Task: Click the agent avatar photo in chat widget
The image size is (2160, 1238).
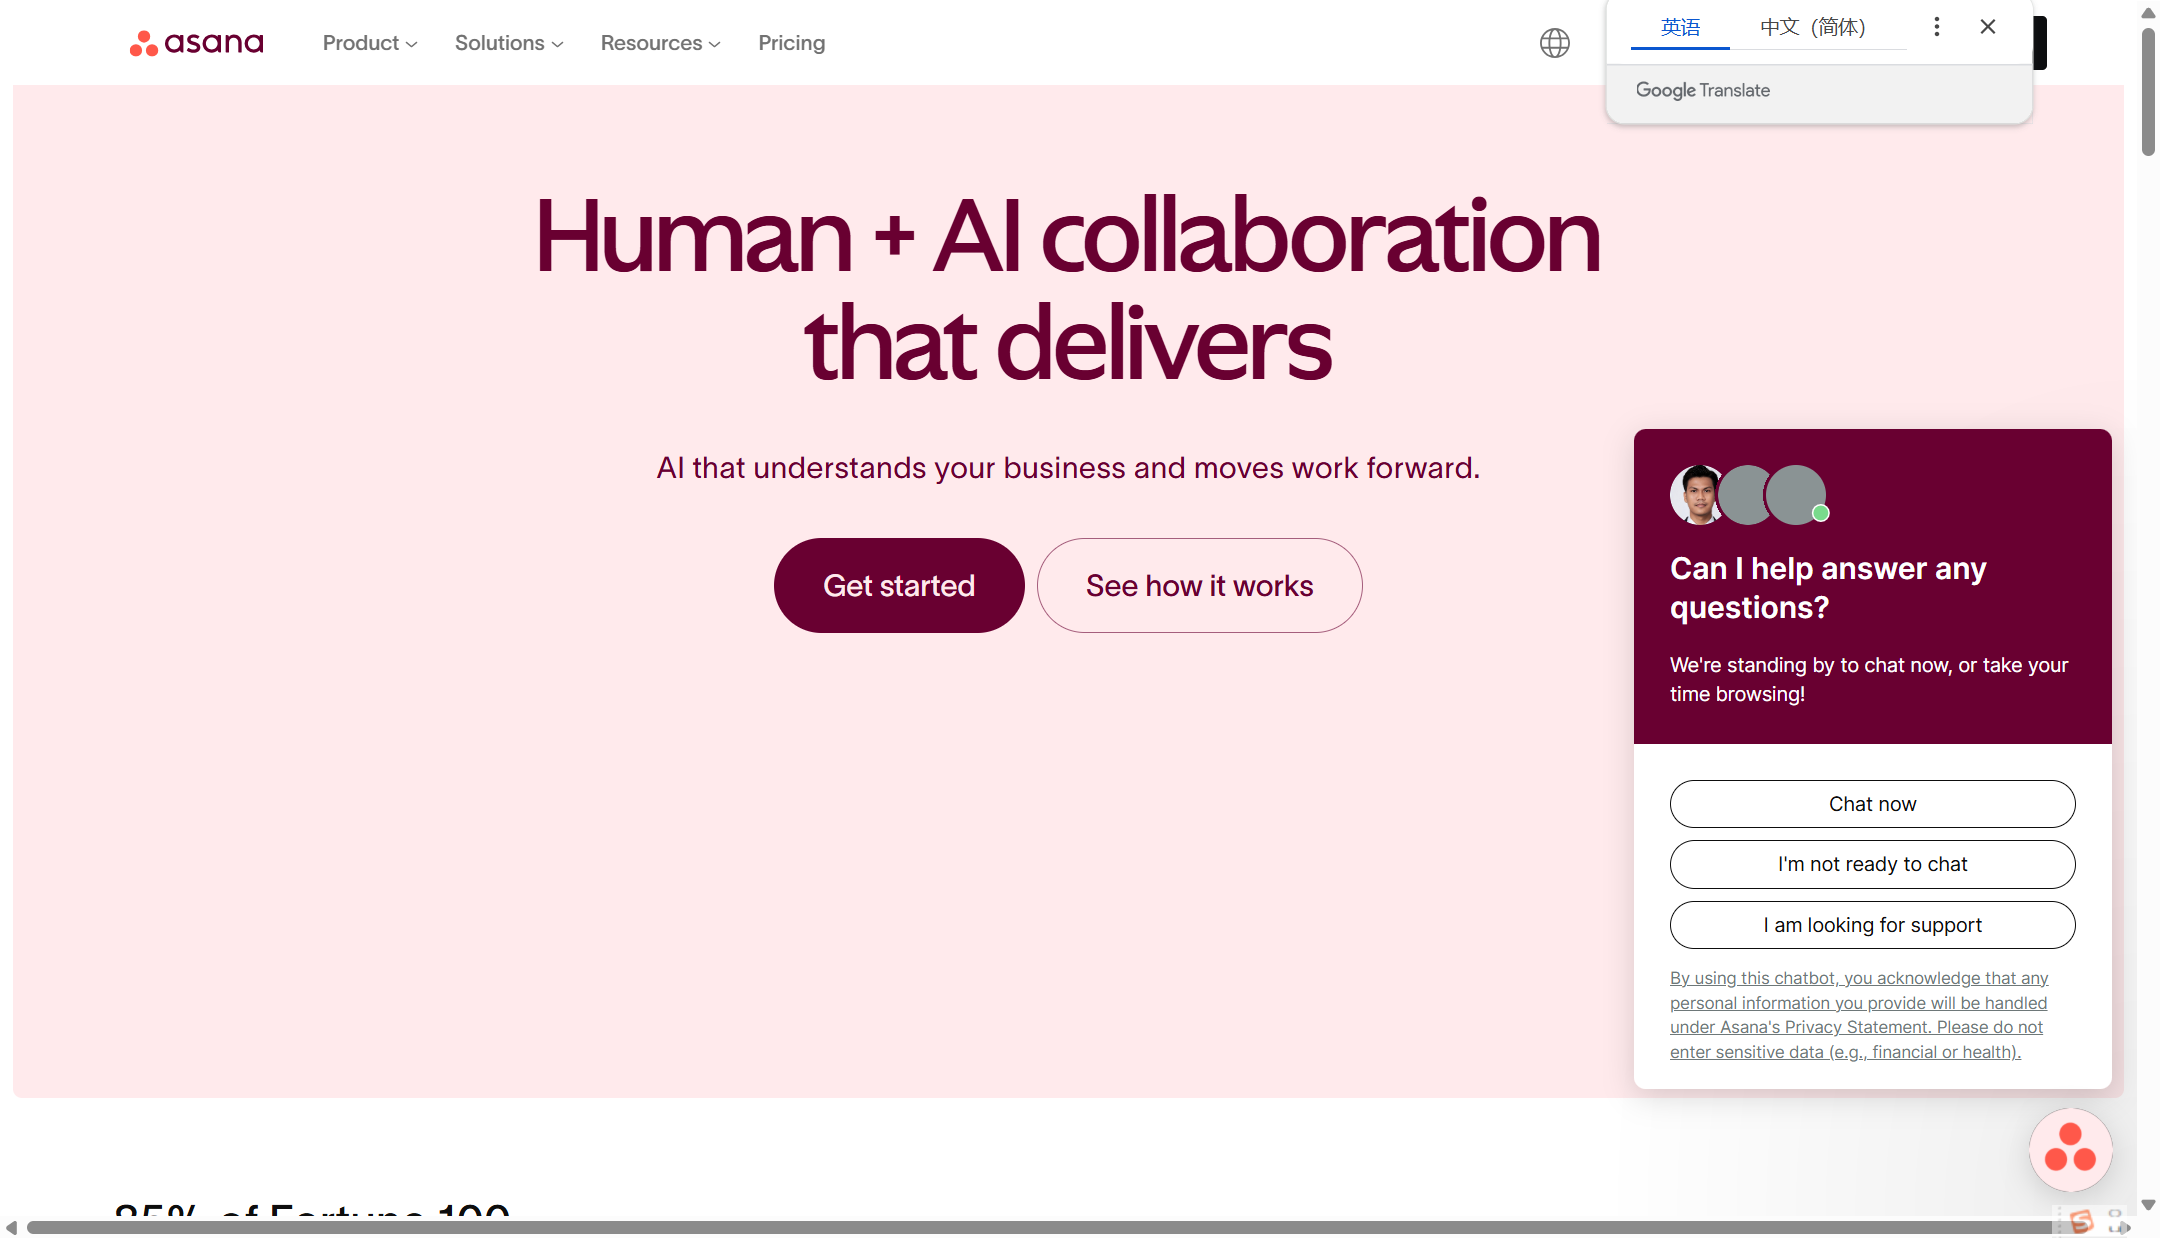Action: (1696, 495)
